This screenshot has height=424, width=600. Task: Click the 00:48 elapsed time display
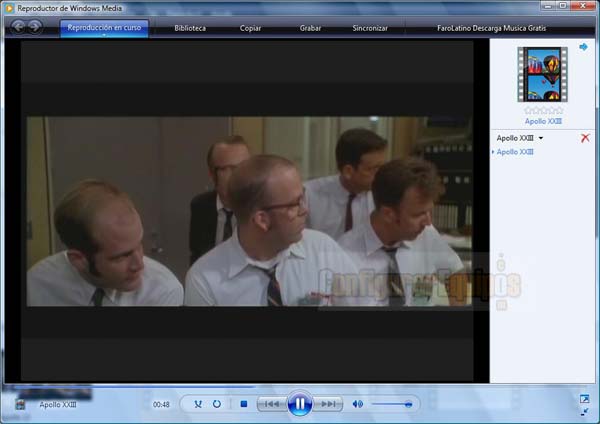tap(161, 404)
